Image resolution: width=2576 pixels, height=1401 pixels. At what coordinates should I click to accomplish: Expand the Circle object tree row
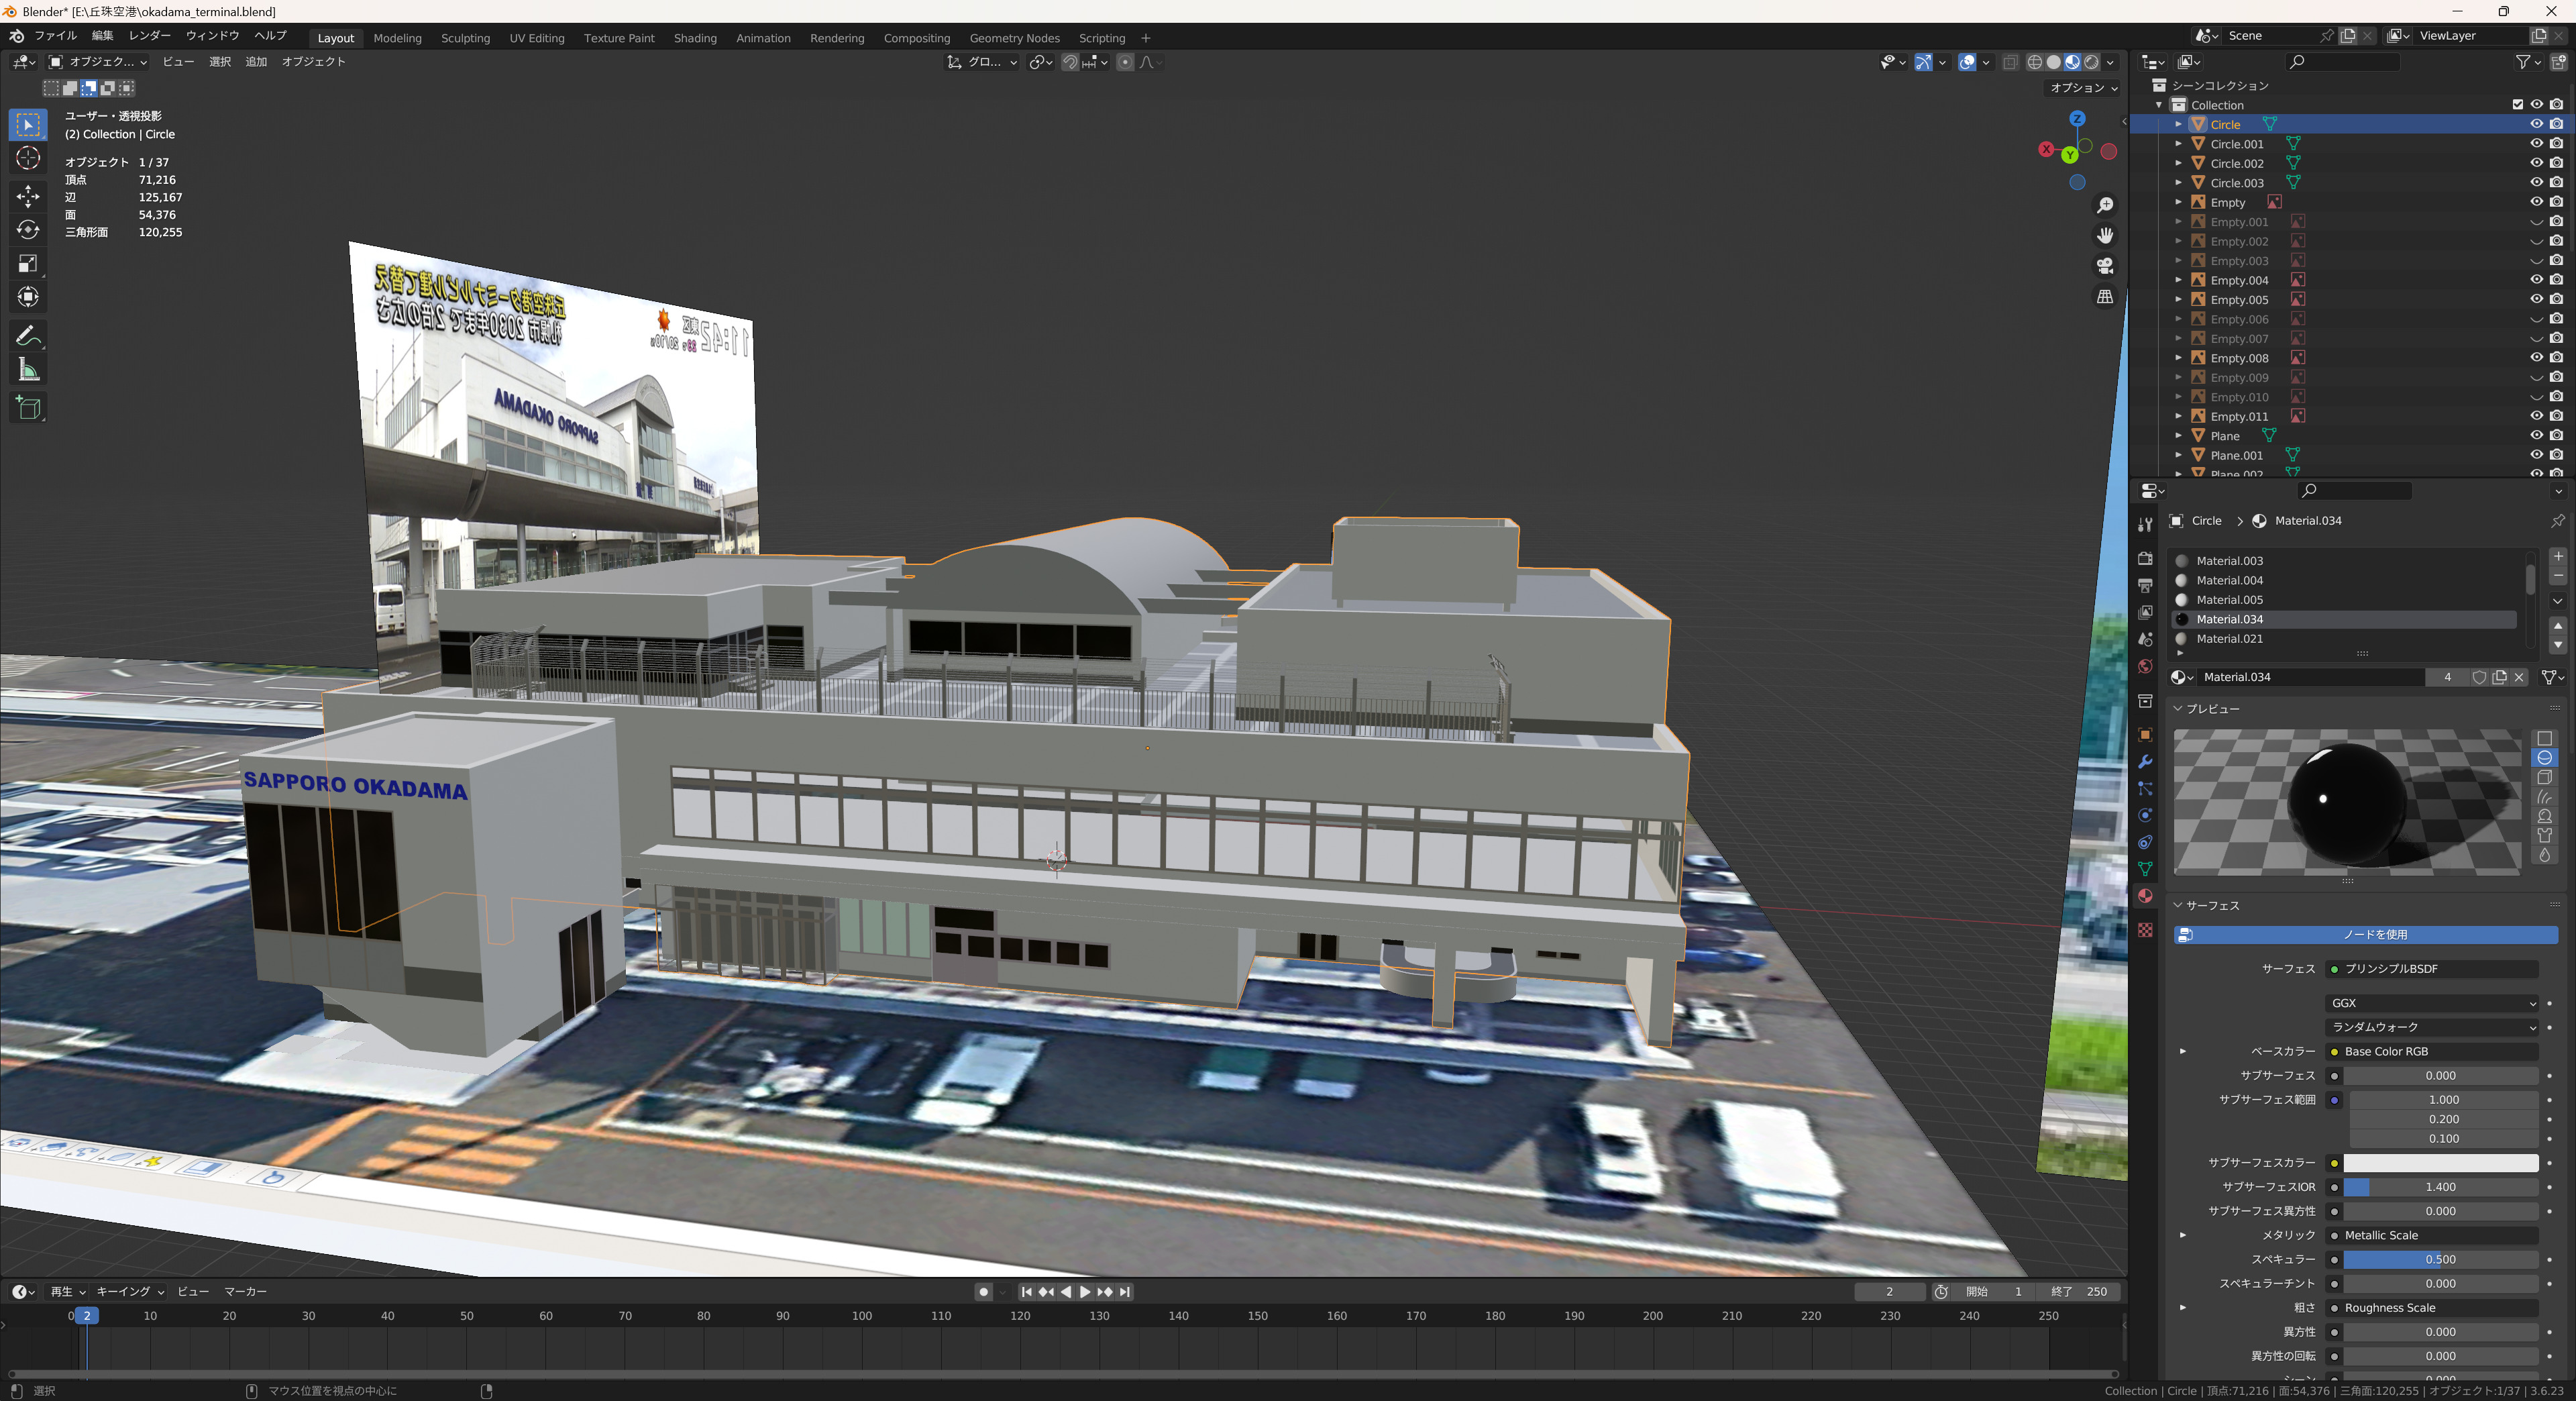point(2178,124)
